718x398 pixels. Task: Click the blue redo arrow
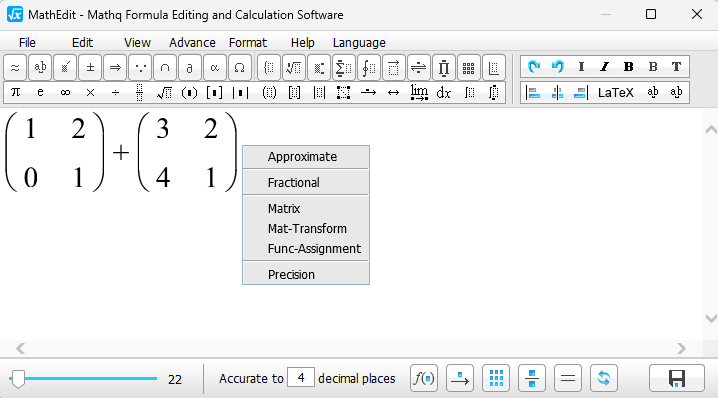(533, 67)
